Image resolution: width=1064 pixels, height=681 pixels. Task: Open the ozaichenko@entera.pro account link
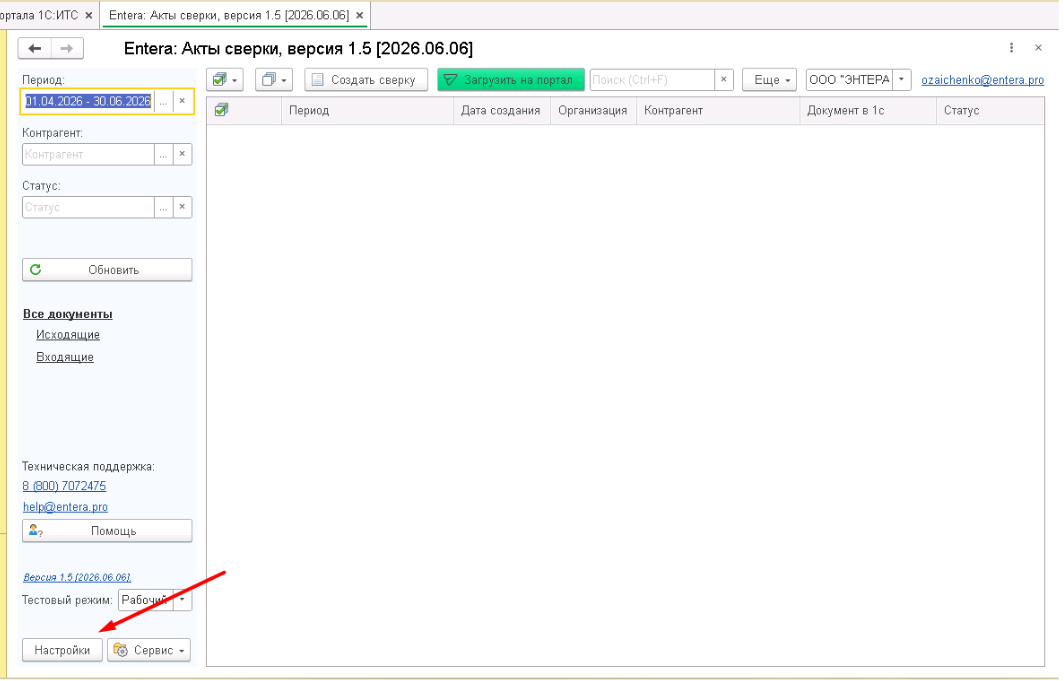point(983,80)
